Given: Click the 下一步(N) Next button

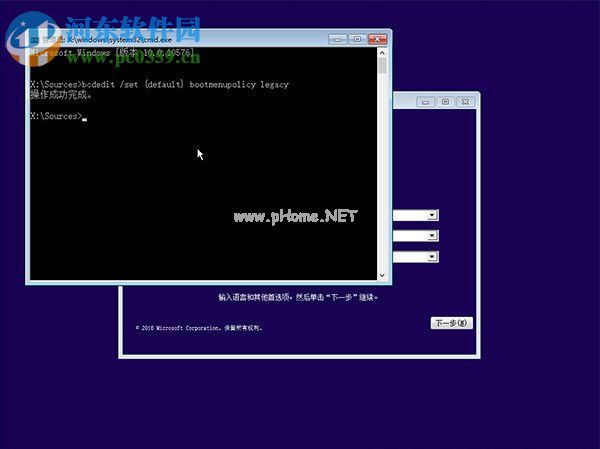Looking at the screenshot, I should (x=450, y=323).
